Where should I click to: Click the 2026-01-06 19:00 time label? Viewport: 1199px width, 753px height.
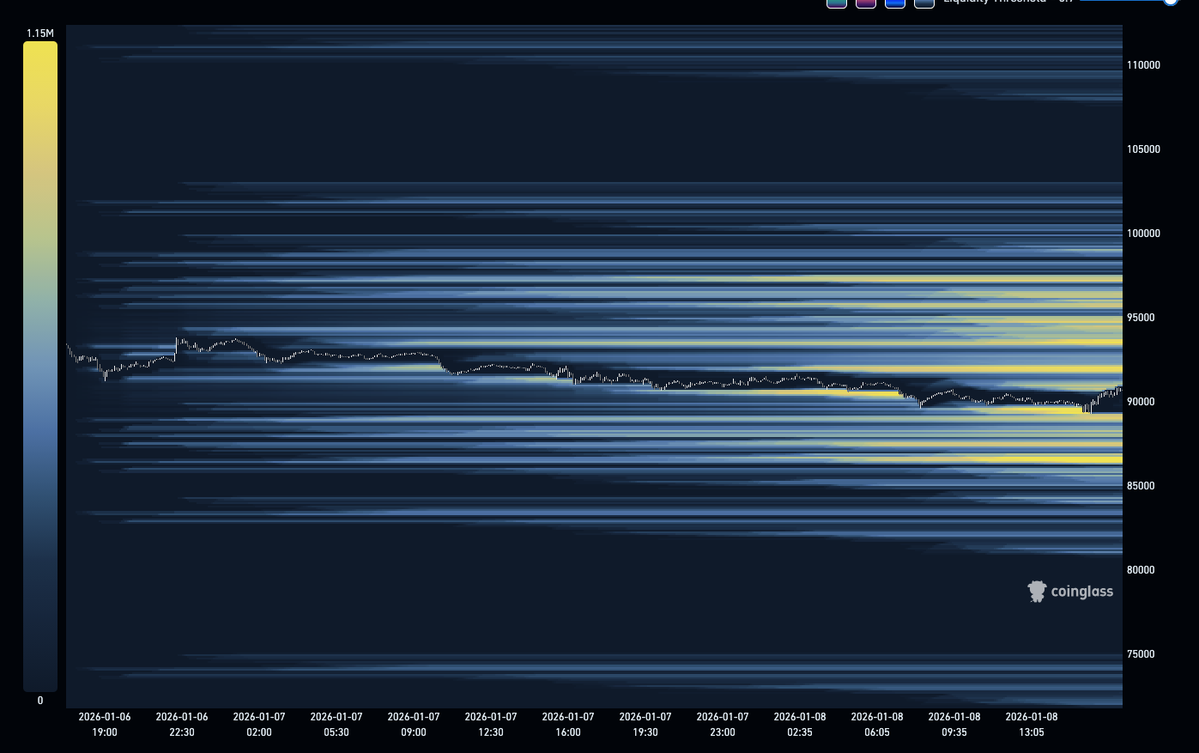pyautogui.click(x=105, y=724)
